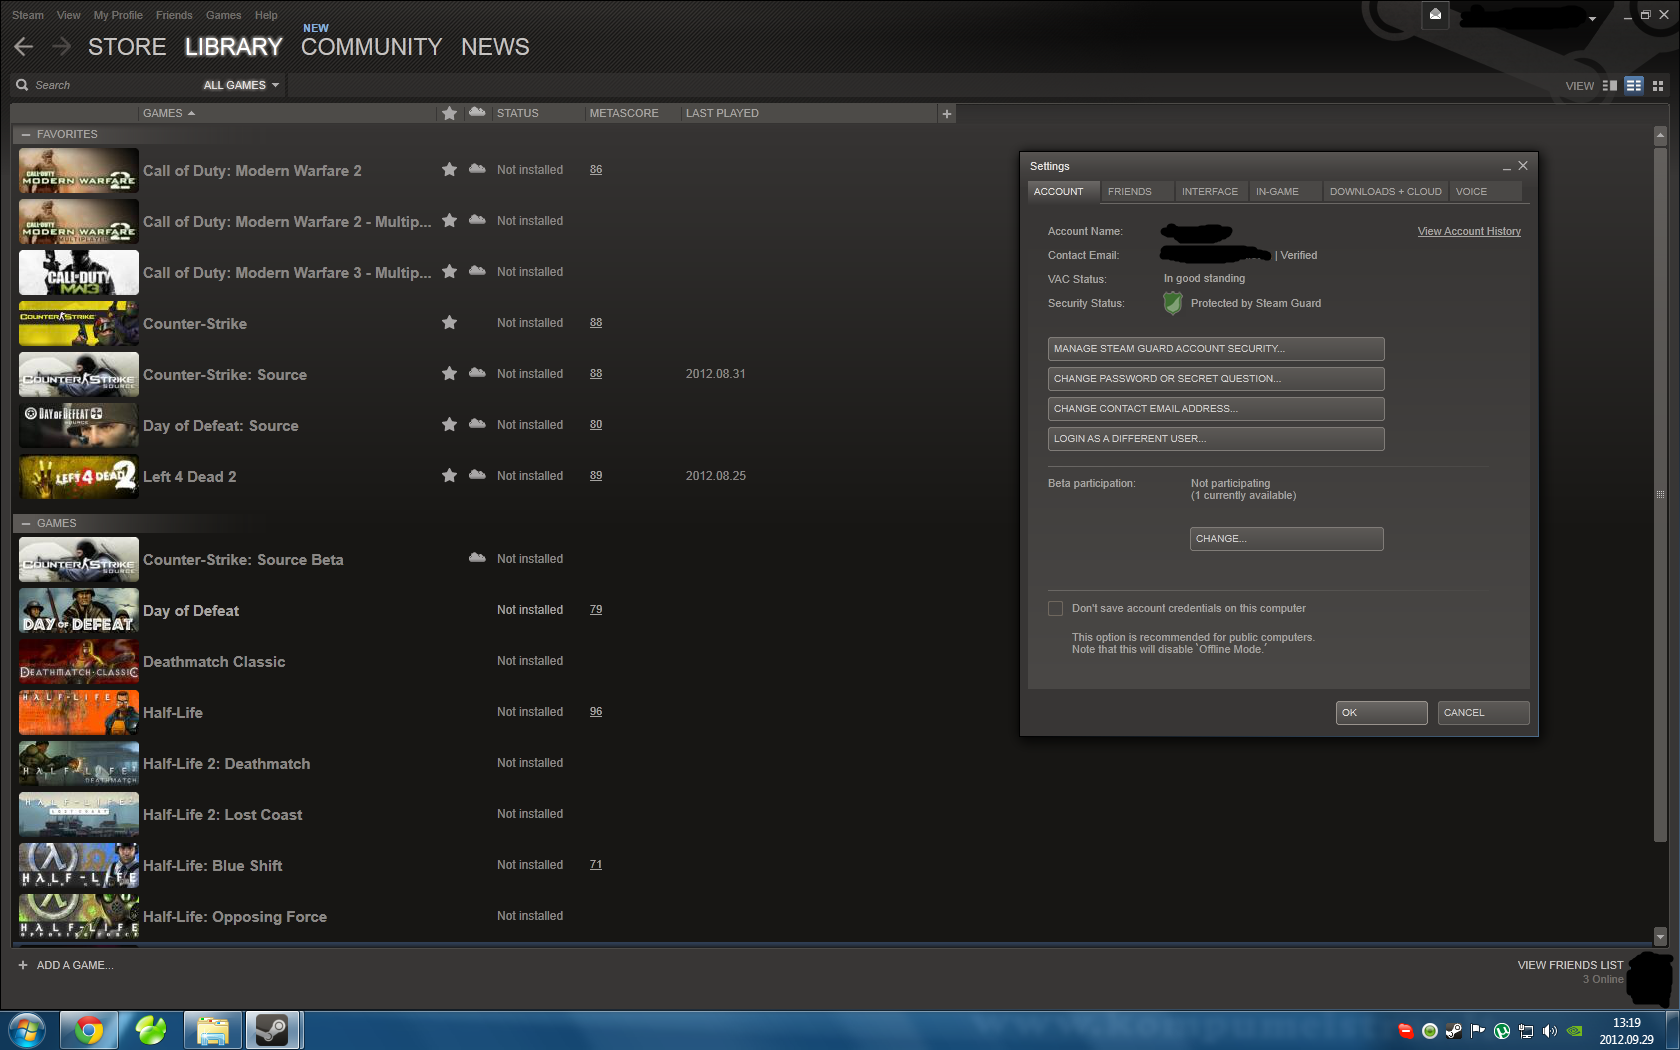Click the back navigation arrow
The width and height of the screenshot is (1680, 1050).
(24, 47)
